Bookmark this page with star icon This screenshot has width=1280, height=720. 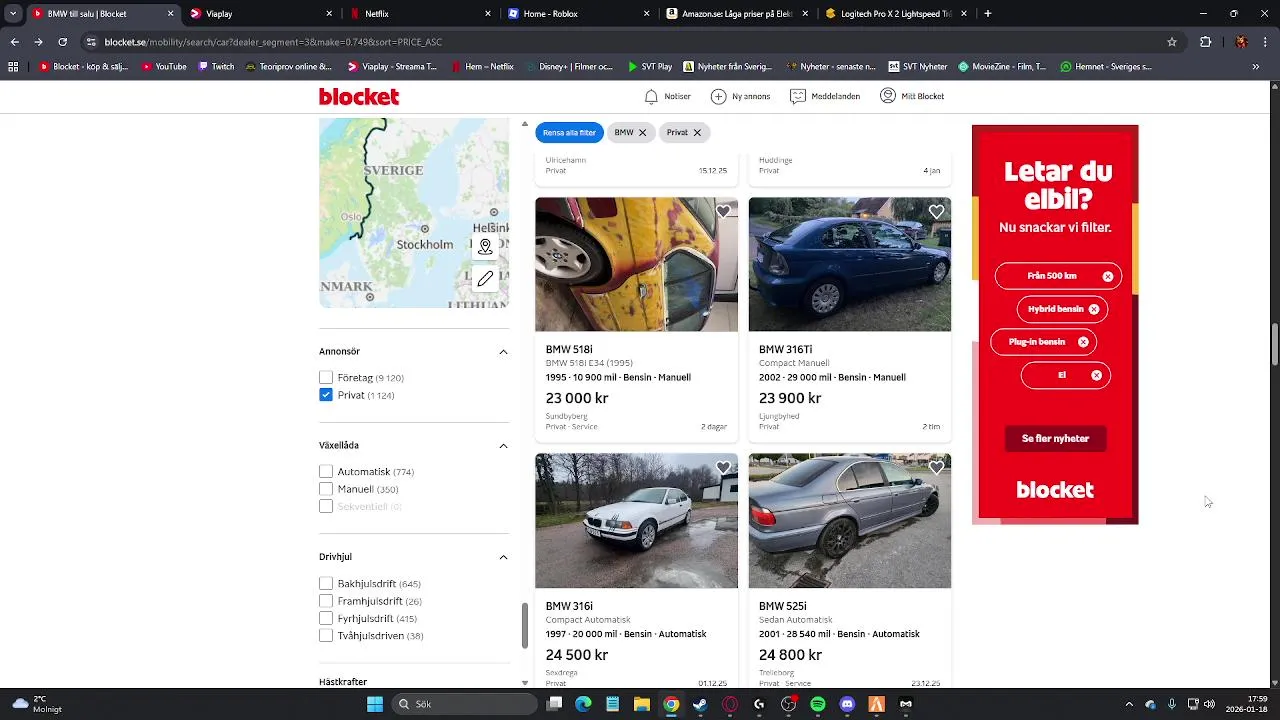tap(1172, 42)
